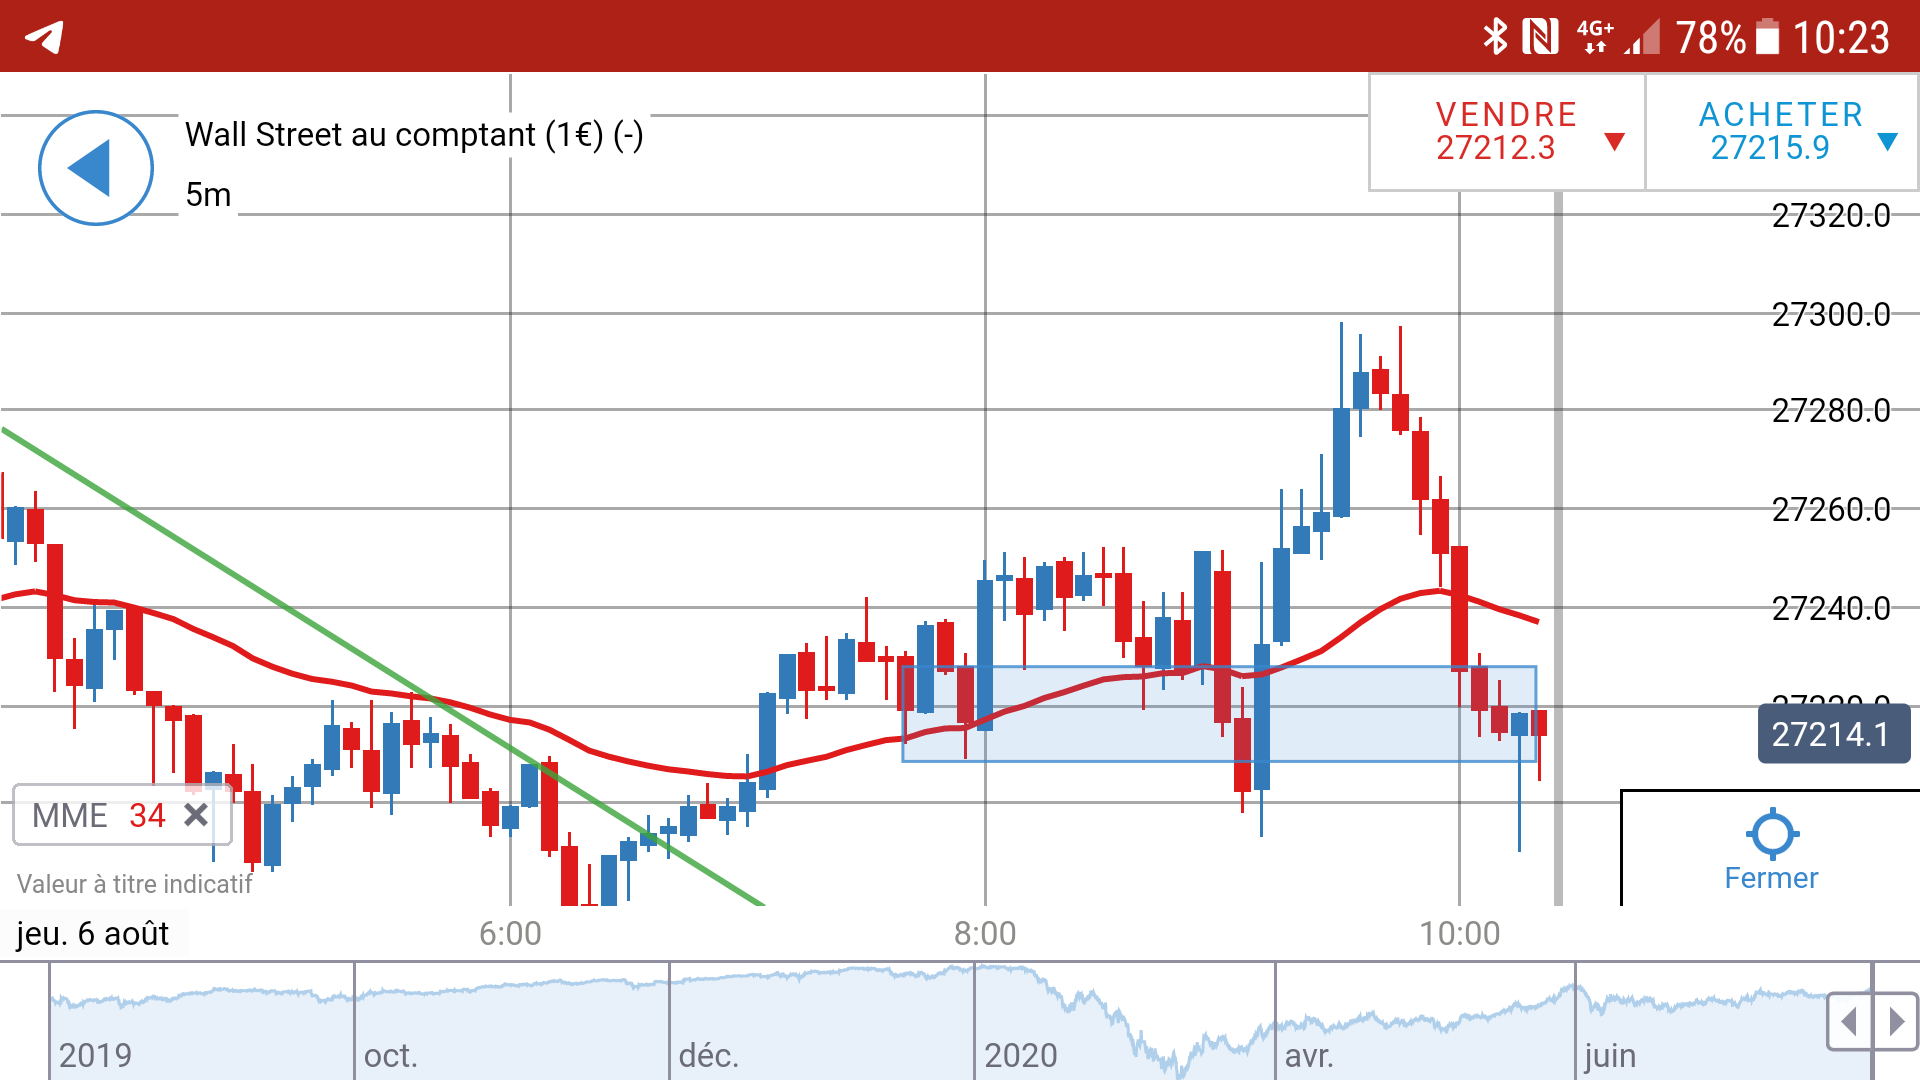
Task: Expand the ACHETER blue dropdown arrow
Action: (1887, 142)
